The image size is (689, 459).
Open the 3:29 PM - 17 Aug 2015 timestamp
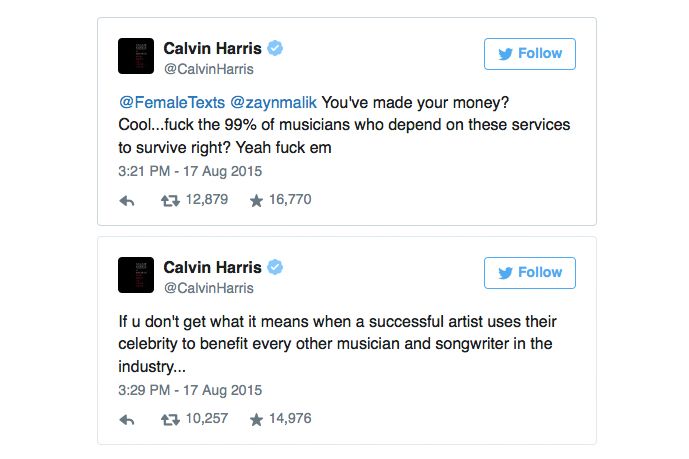pos(190,390)
